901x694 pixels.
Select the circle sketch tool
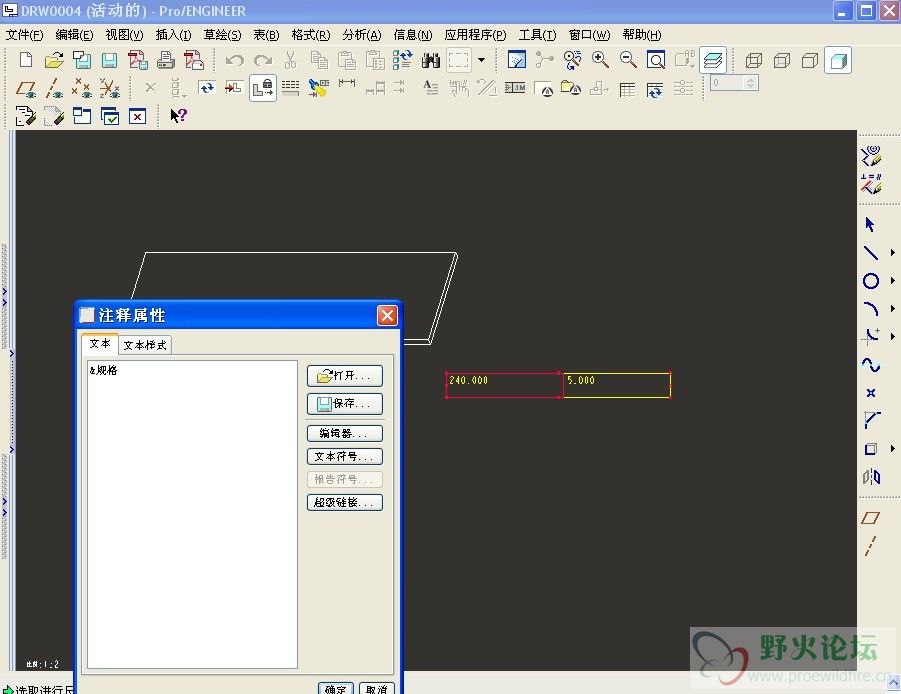coord(871,281)
